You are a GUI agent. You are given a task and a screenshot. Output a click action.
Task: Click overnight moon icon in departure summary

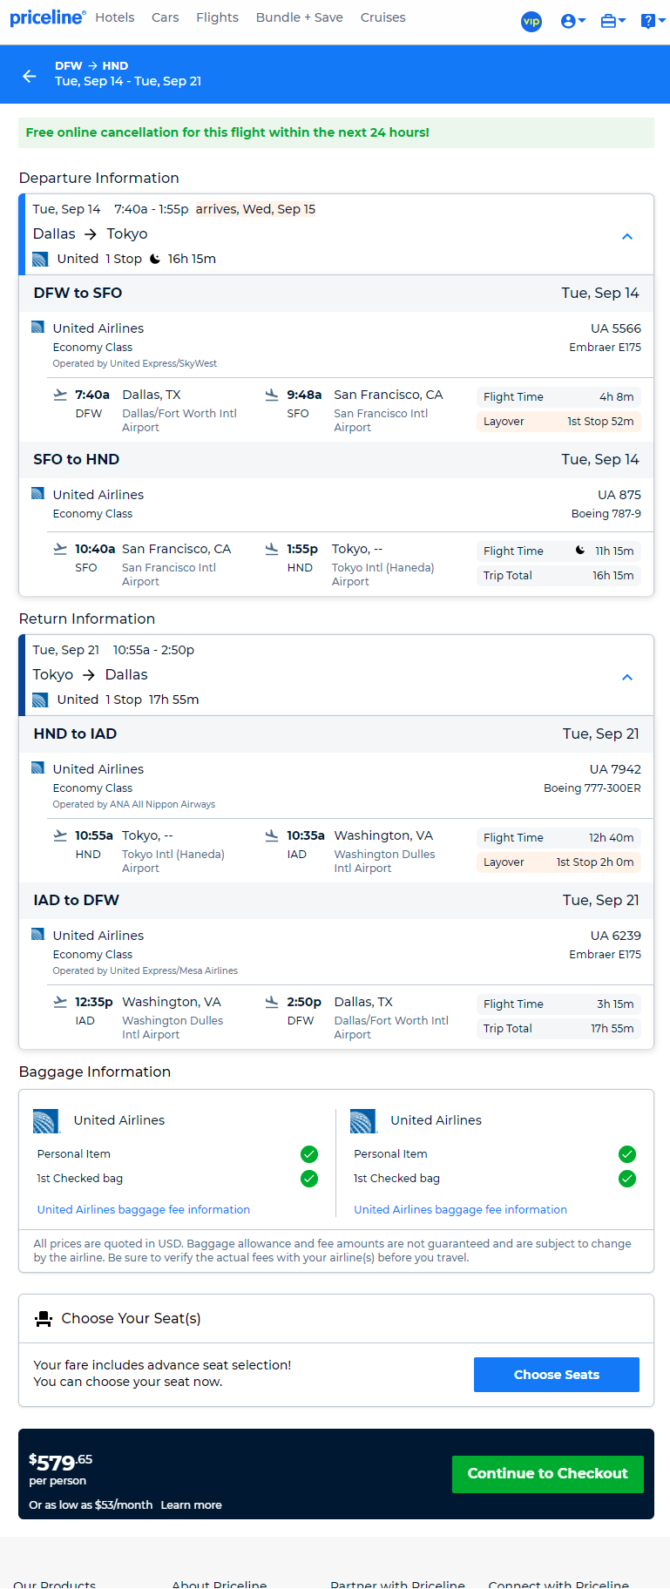(x=155, y=259)
